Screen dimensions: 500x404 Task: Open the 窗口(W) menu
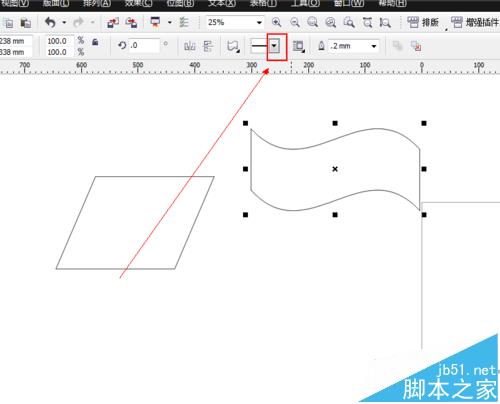(x=349, y=3)
